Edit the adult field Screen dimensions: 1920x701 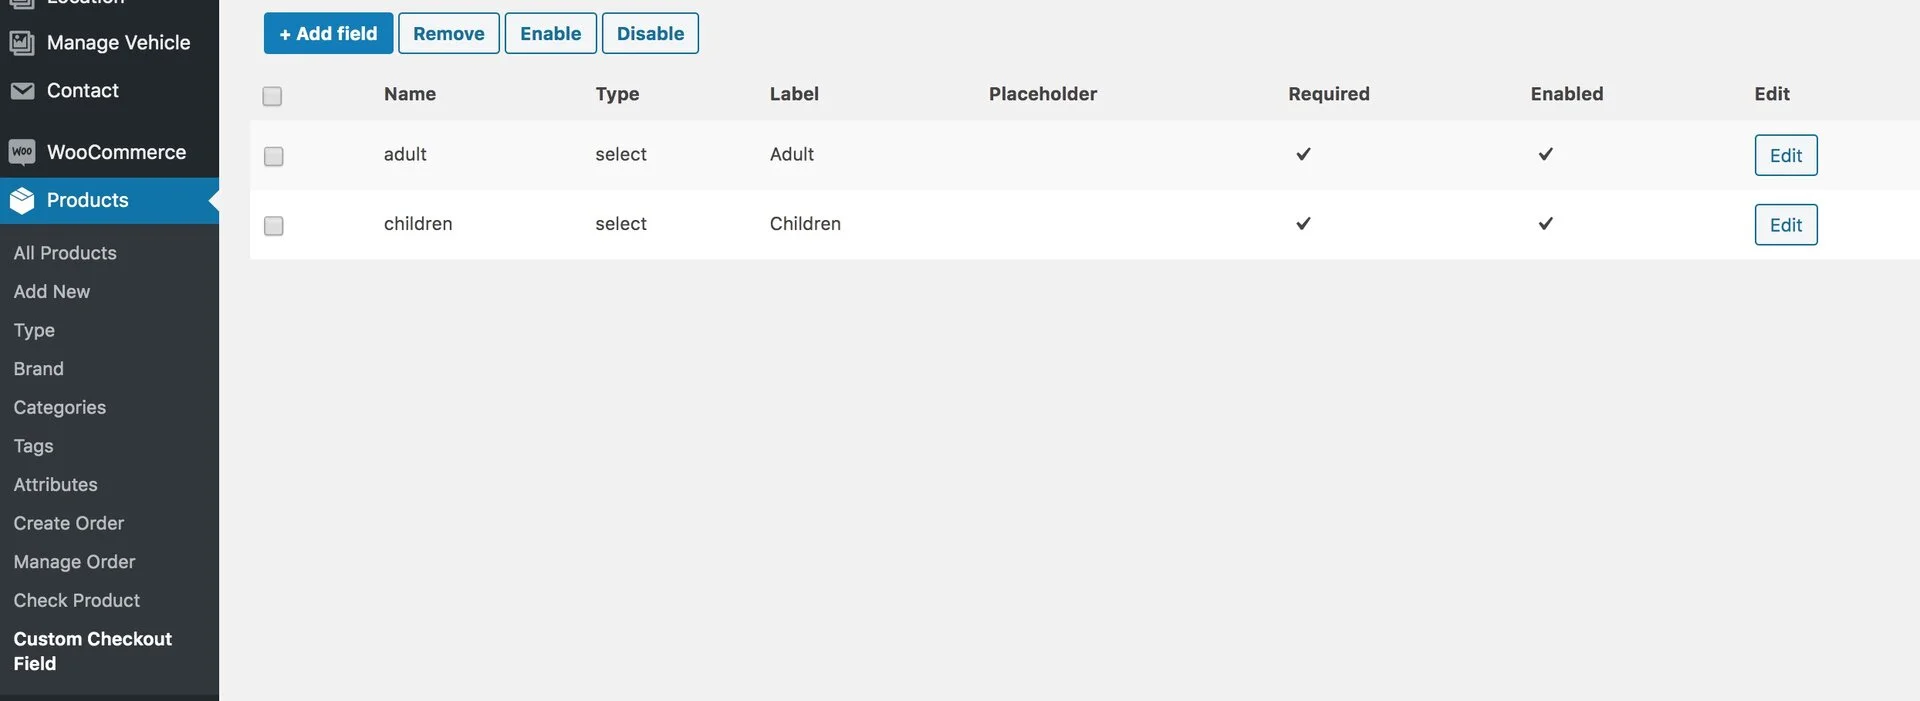click(x=1786, y=155)
